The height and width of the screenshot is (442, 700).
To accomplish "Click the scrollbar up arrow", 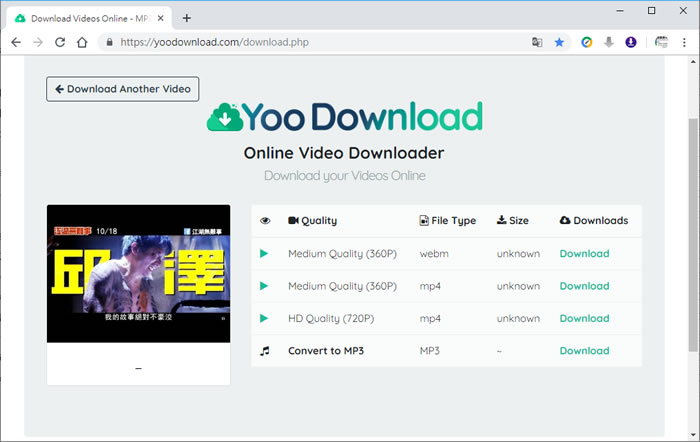I will (x=693, y=62).
